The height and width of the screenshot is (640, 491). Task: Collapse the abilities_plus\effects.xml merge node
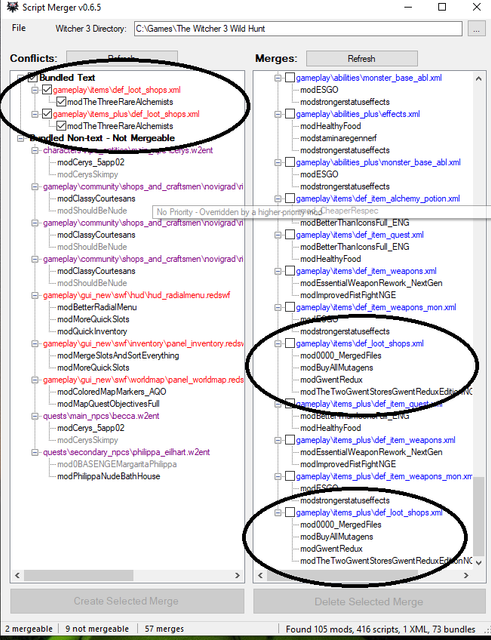coord(278,114)
